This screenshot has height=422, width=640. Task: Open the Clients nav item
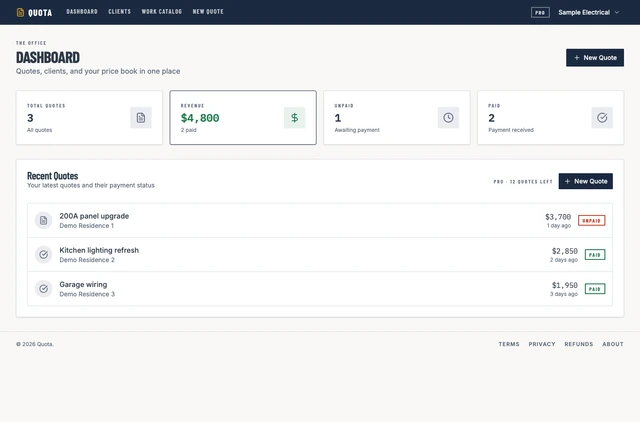[120, 12]
